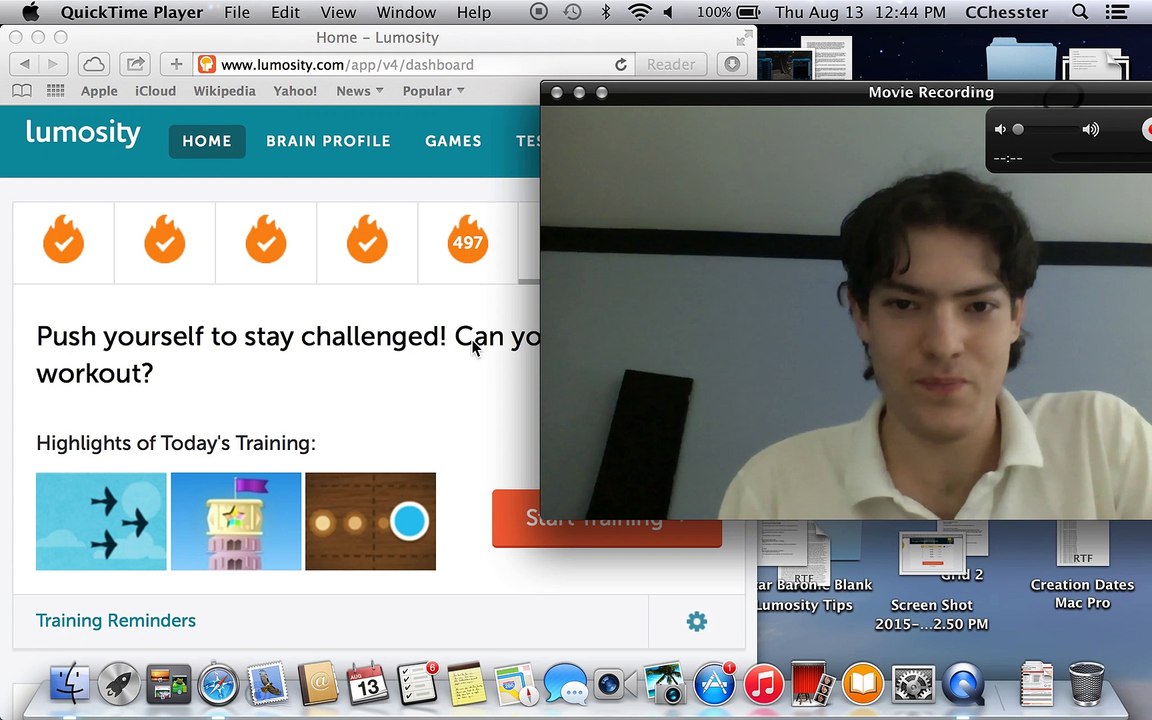Open Safari compass icon in dock

point(218,684)
